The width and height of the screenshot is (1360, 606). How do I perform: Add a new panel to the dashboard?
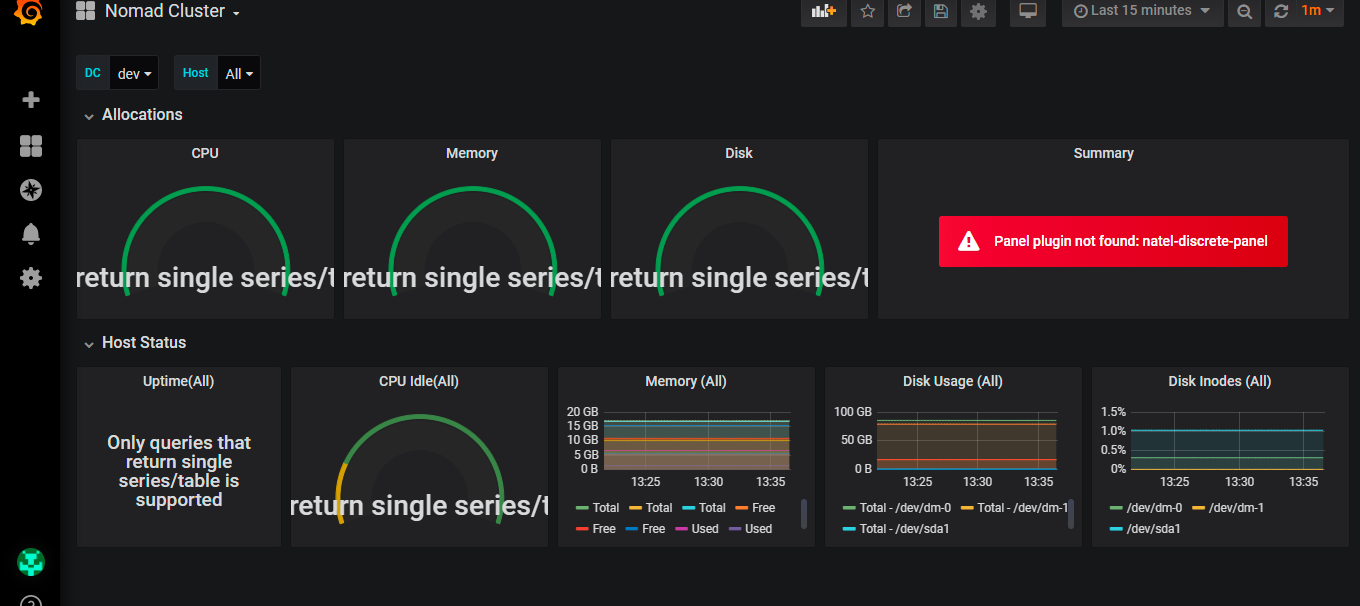[822, 12]
